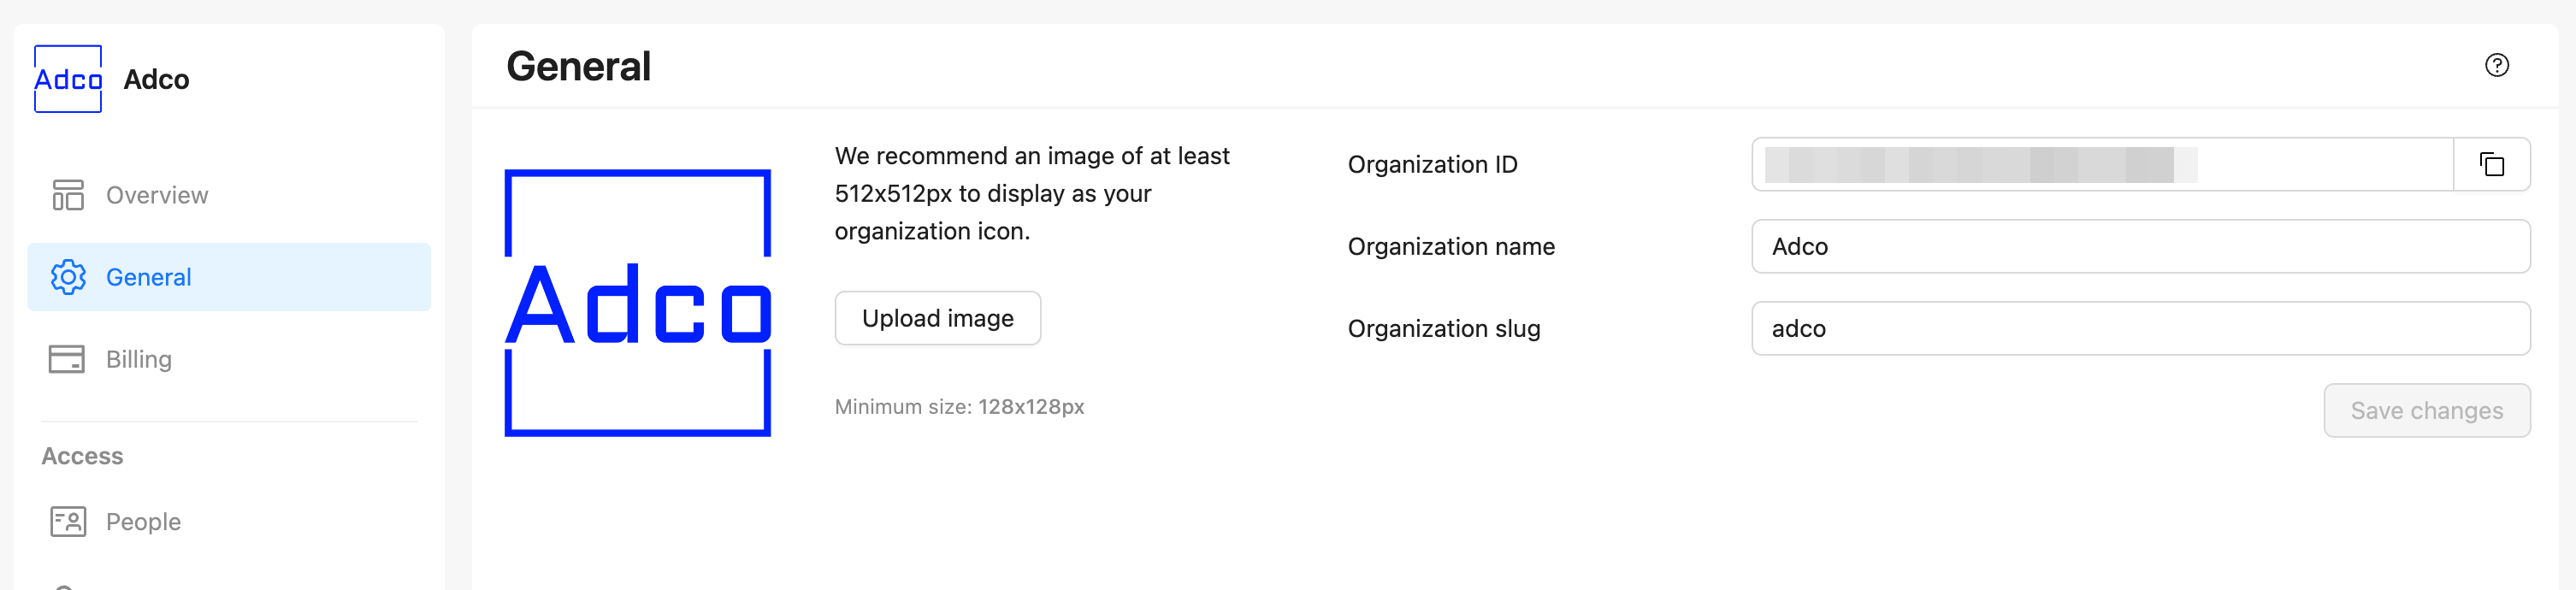2576x590 pixels.
Task: Focus the Organization name field
Action: tap(2140, 246)
